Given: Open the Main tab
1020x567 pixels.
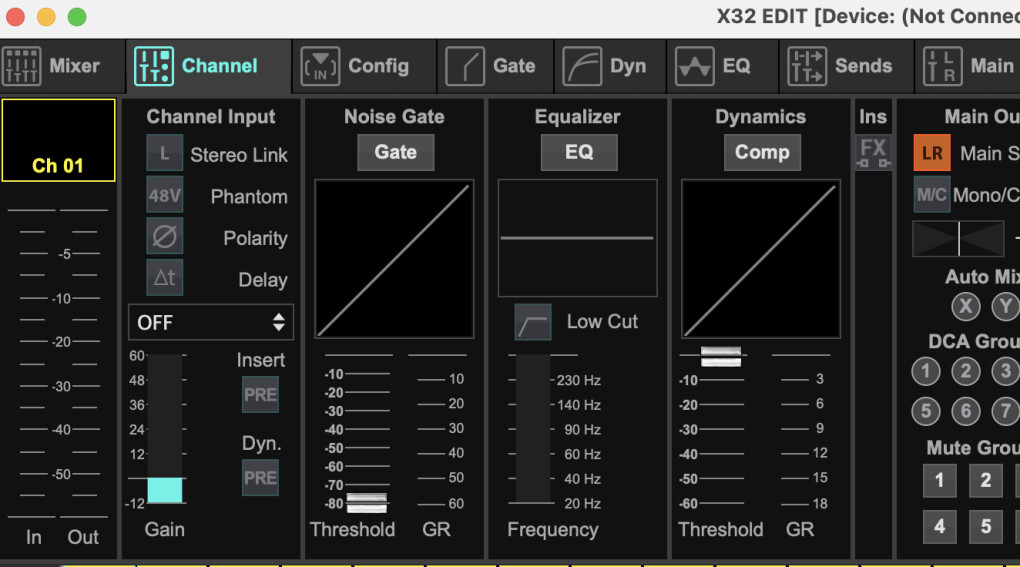Looking at the screenshot, I should (968, 66).
